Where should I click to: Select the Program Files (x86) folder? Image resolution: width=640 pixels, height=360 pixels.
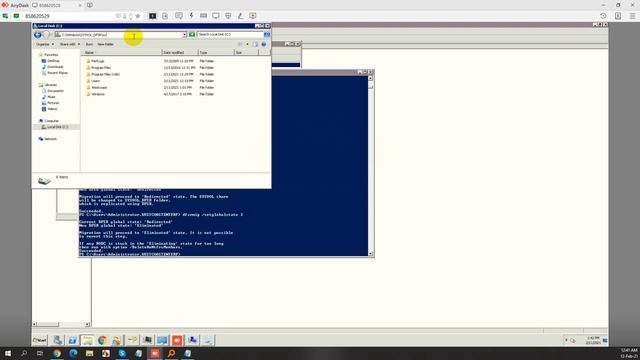(x=105, y=74)
